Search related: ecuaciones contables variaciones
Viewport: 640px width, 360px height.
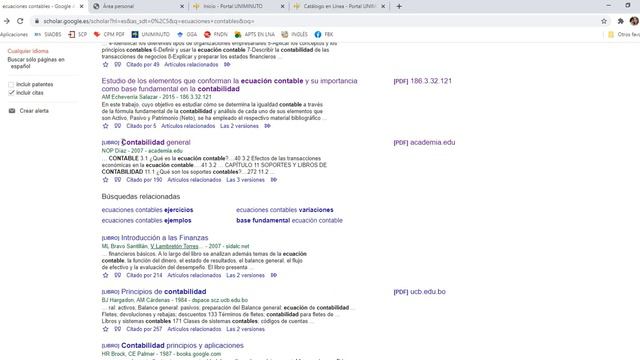(x=285, y=210)
